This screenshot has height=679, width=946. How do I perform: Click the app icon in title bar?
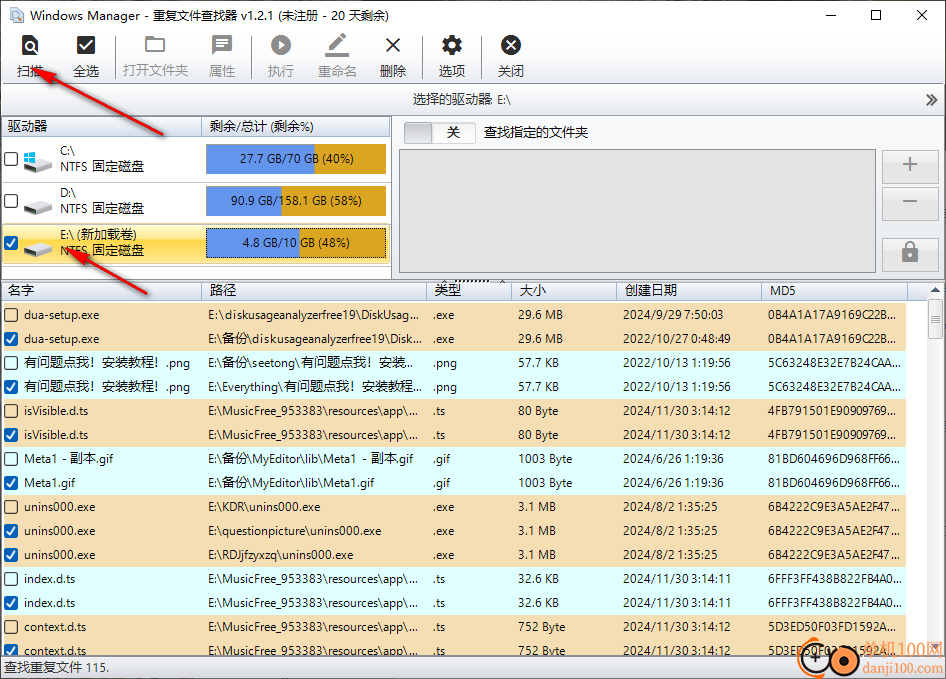tap(16, 16)
